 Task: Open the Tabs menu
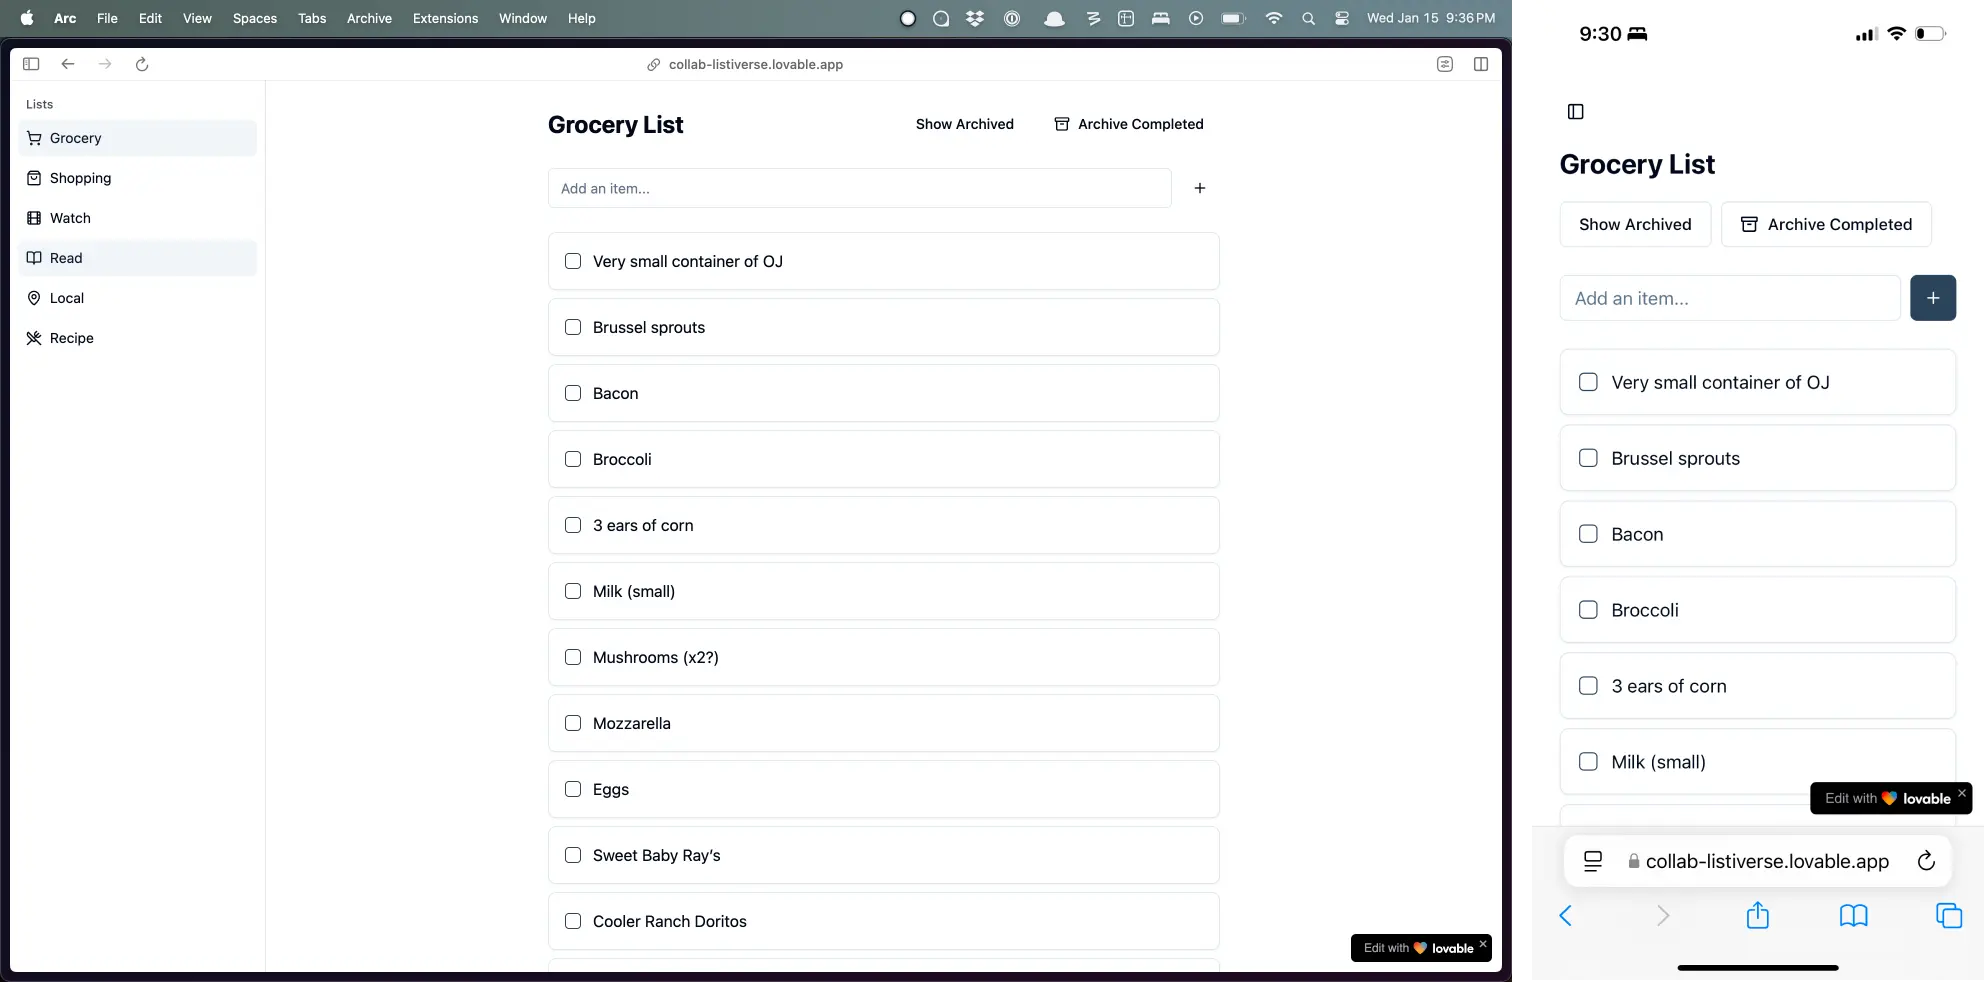312,18
